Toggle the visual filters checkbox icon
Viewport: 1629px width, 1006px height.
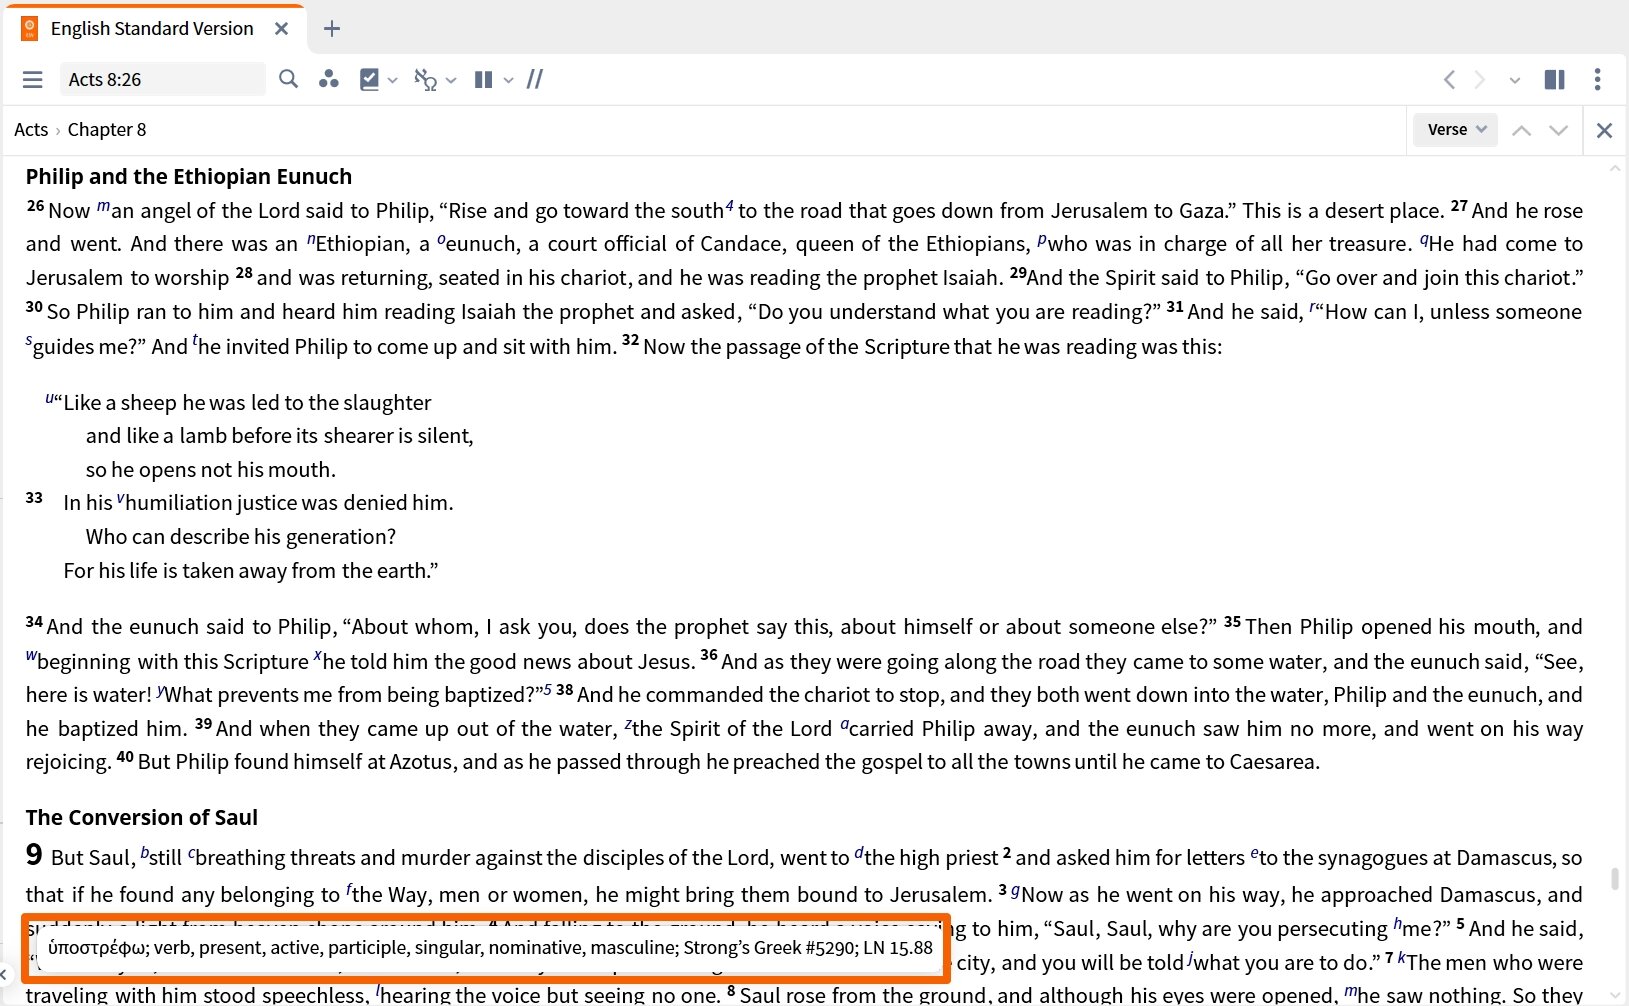tap(369, 79)
